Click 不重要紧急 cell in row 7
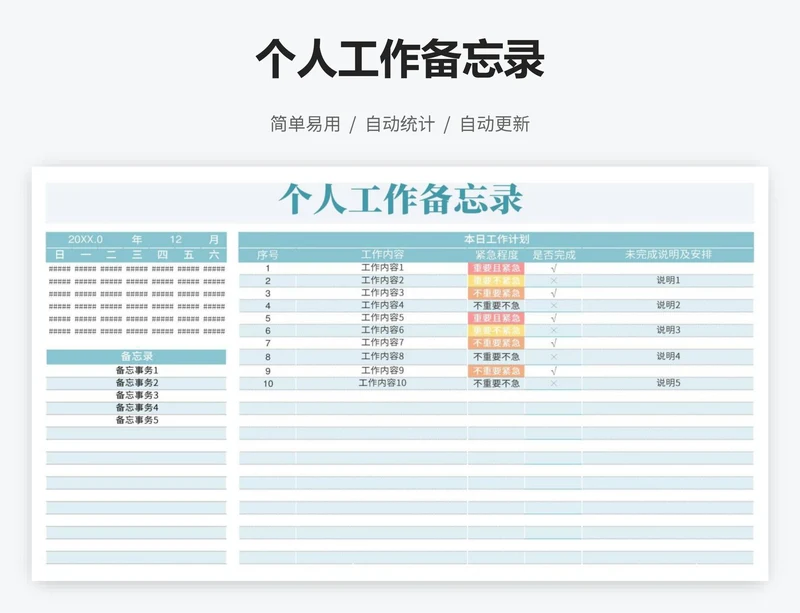 pos(496,343)
